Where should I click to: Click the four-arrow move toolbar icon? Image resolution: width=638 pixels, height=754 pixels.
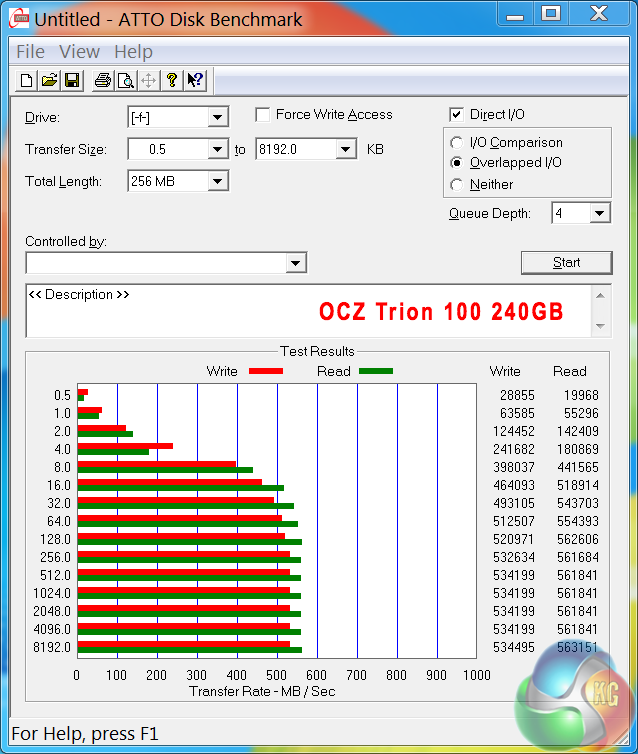click(x=149, y=80)
